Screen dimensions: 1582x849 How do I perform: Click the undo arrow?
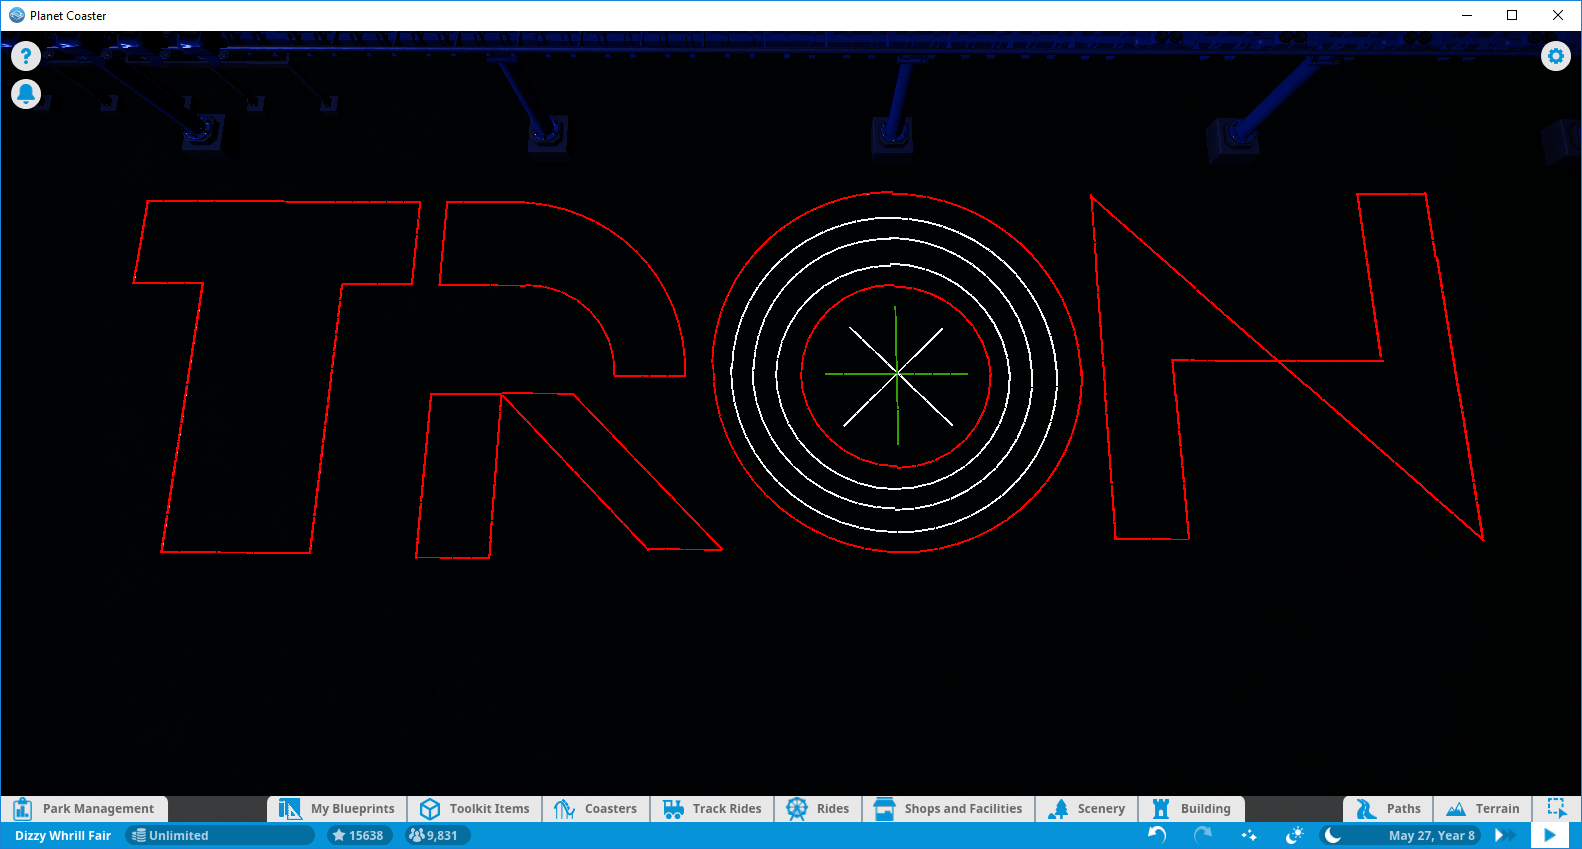(1157, 835)
